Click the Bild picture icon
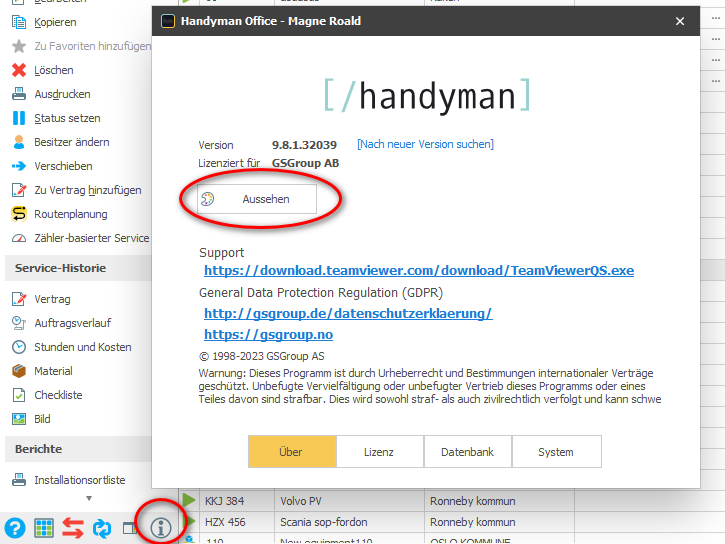 [19, 419]
